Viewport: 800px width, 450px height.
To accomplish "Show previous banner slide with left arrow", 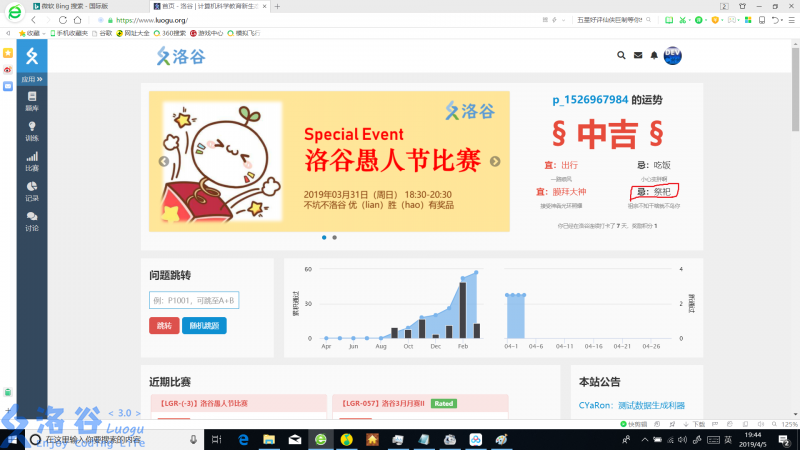I will click(x=164, y=161).
